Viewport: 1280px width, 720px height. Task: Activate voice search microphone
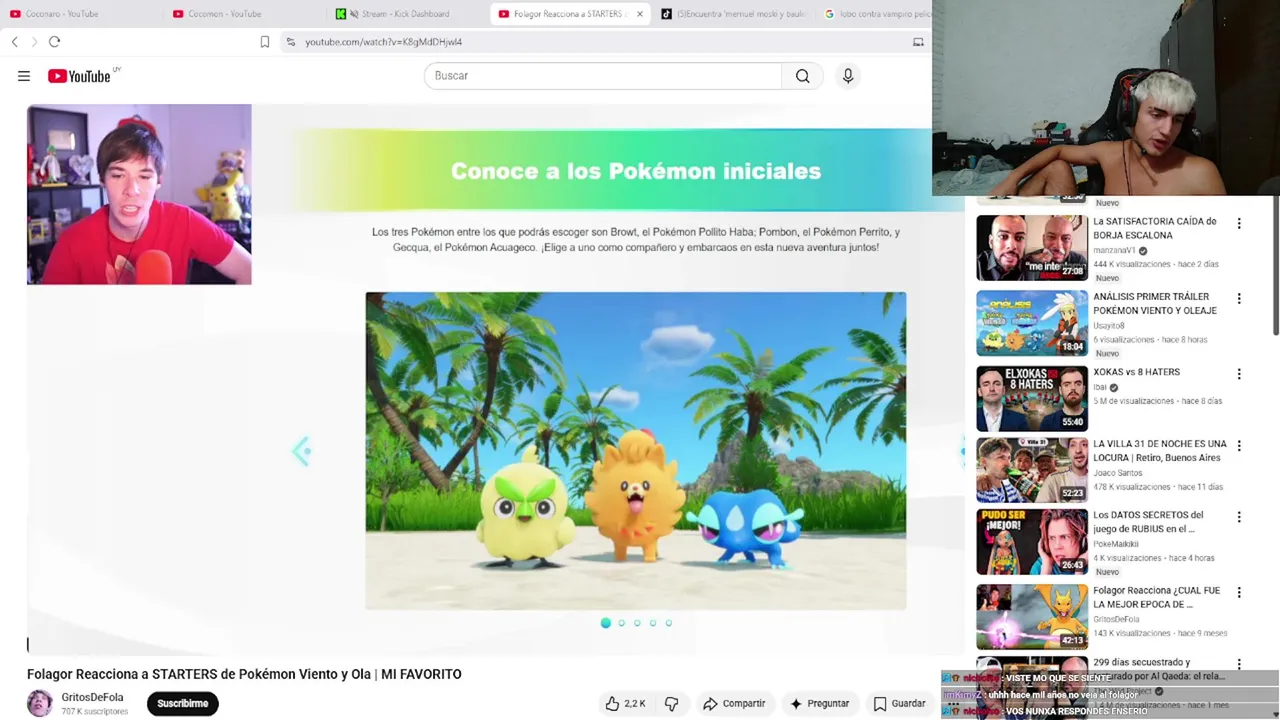[x=848, y=76]
